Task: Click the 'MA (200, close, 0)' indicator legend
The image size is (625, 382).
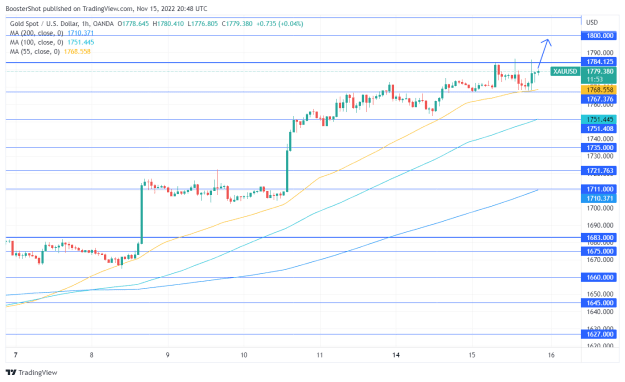Action: 36,33
